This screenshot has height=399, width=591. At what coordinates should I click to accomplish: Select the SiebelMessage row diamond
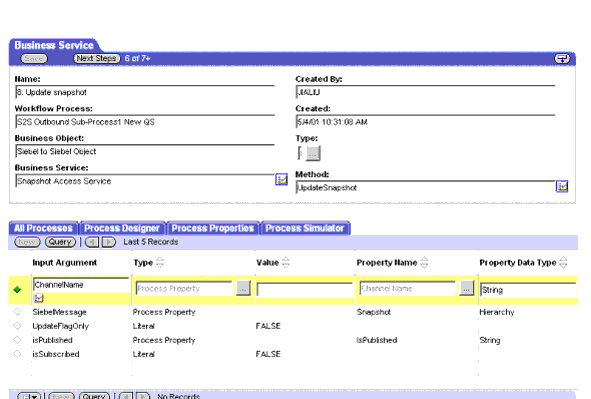click(x=17, y=312)
